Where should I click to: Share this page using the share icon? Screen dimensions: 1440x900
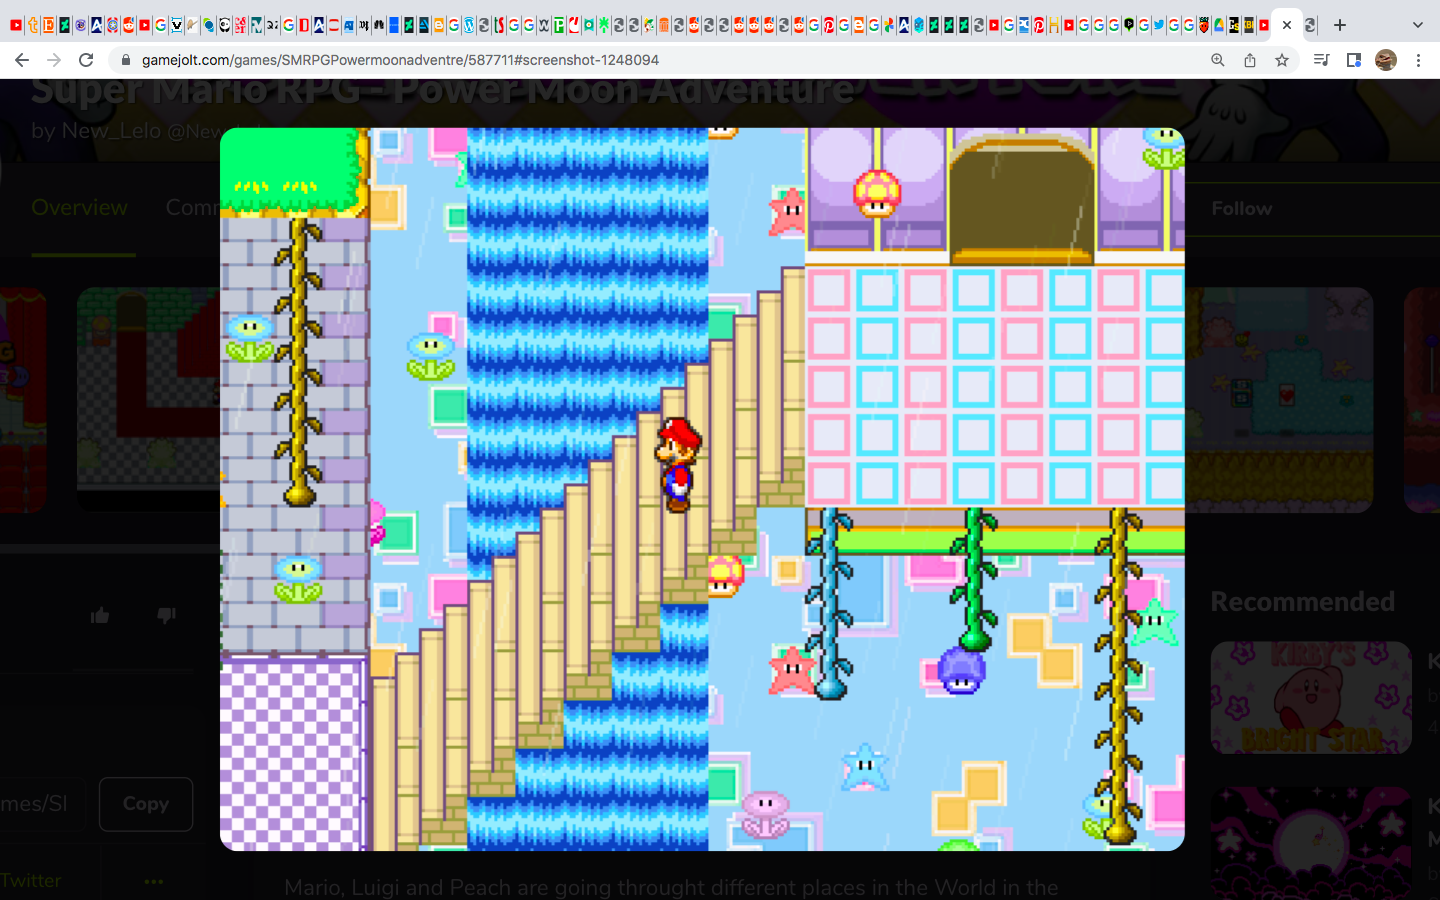pos(1250,60)
